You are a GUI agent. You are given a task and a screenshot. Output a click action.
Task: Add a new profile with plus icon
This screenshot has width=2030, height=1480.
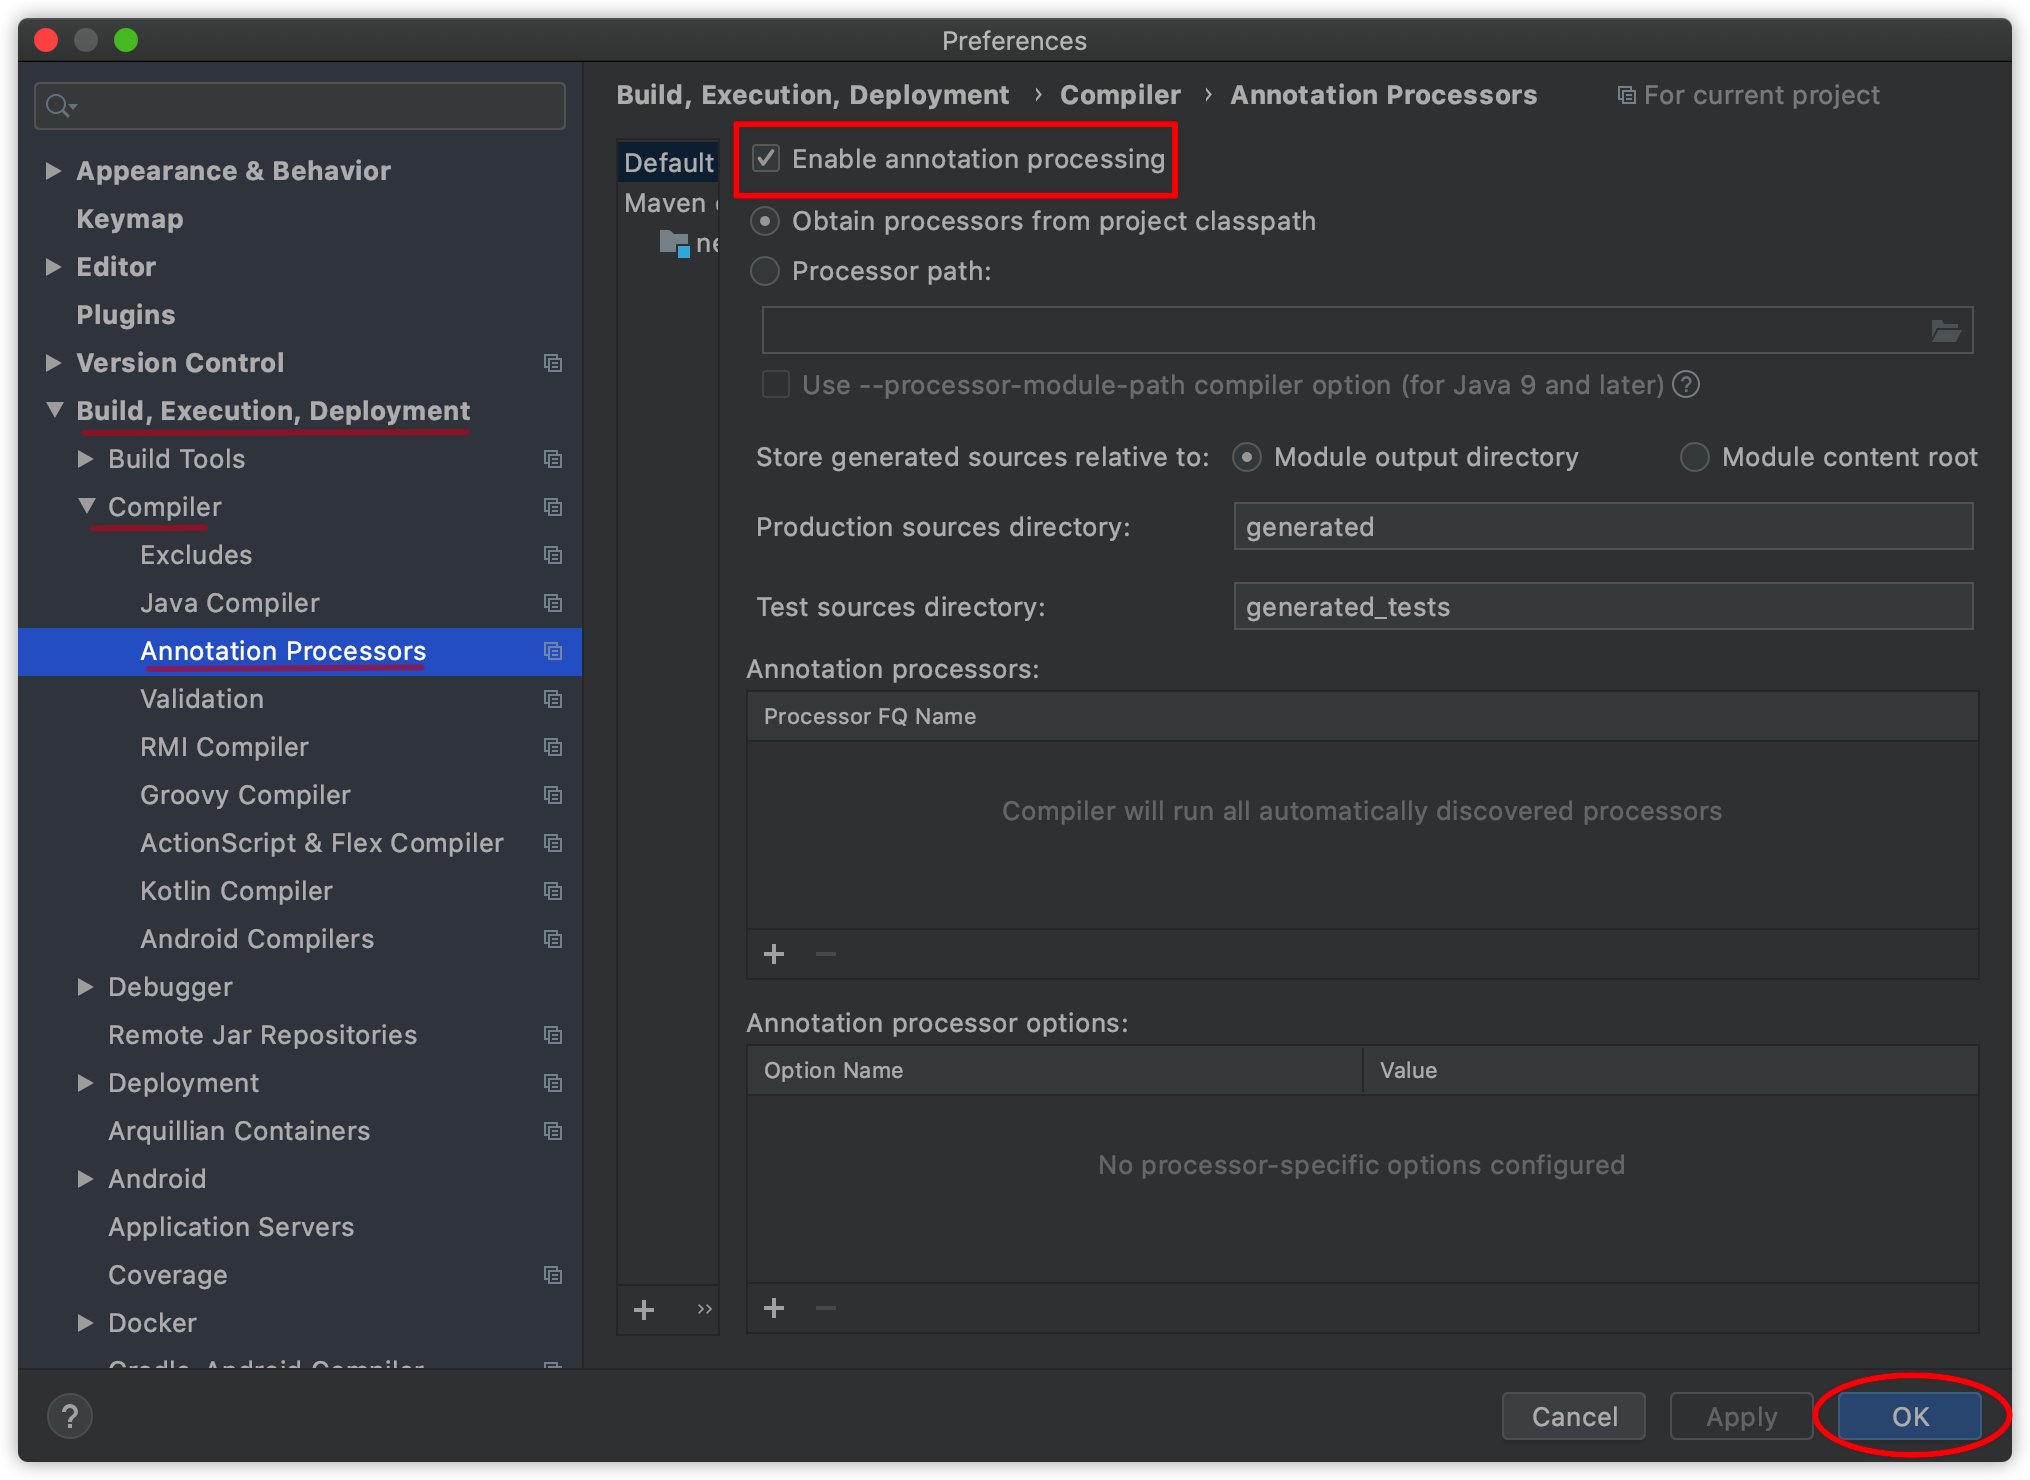pos(644,1309)
